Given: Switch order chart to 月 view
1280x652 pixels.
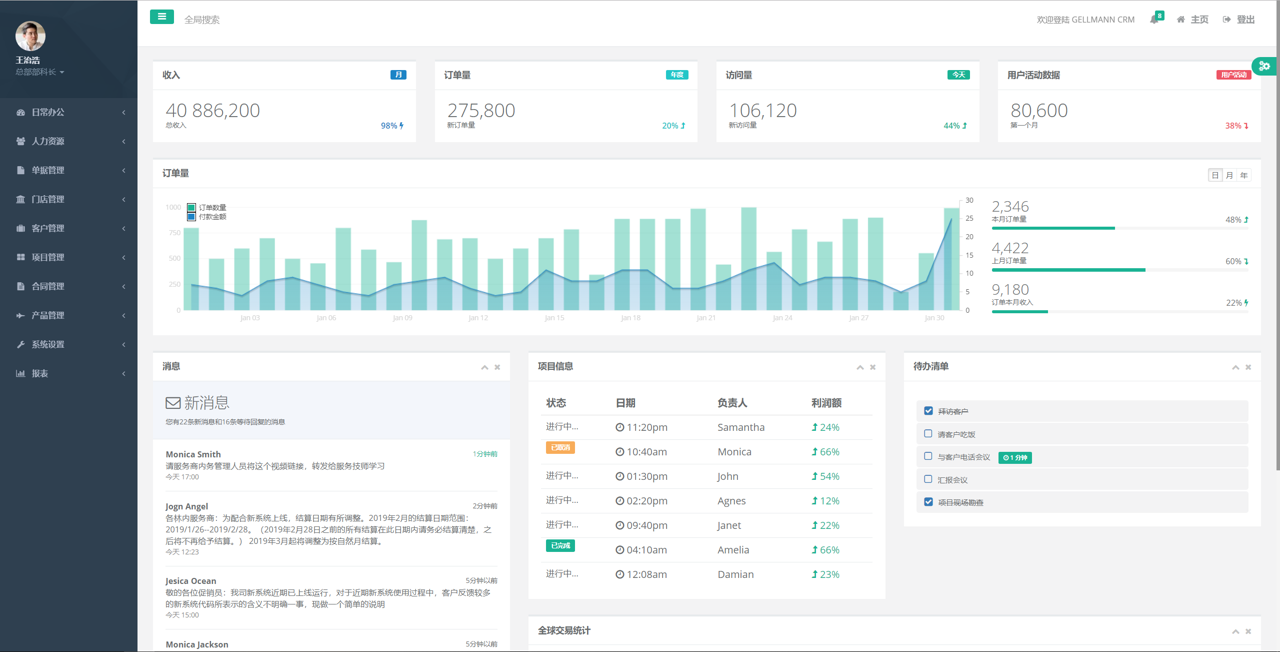Looking at the screenshot, I should pos(1230,176).
